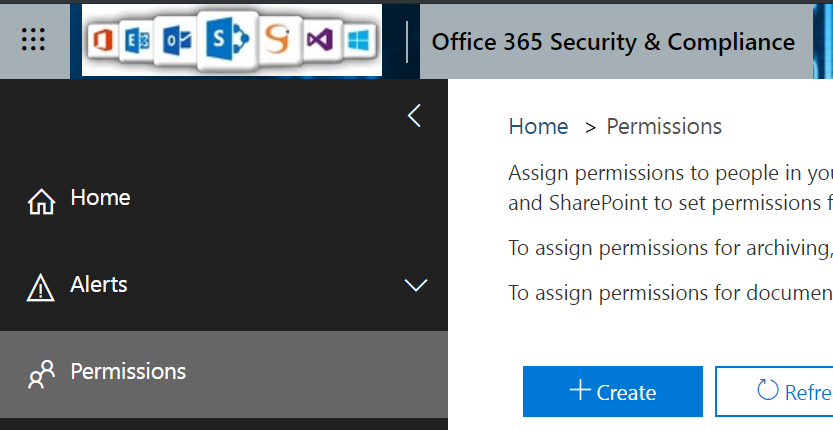Click the Office 365 Security & Compliance title
This screenshot has height=430, width=833.
point(613,42)
